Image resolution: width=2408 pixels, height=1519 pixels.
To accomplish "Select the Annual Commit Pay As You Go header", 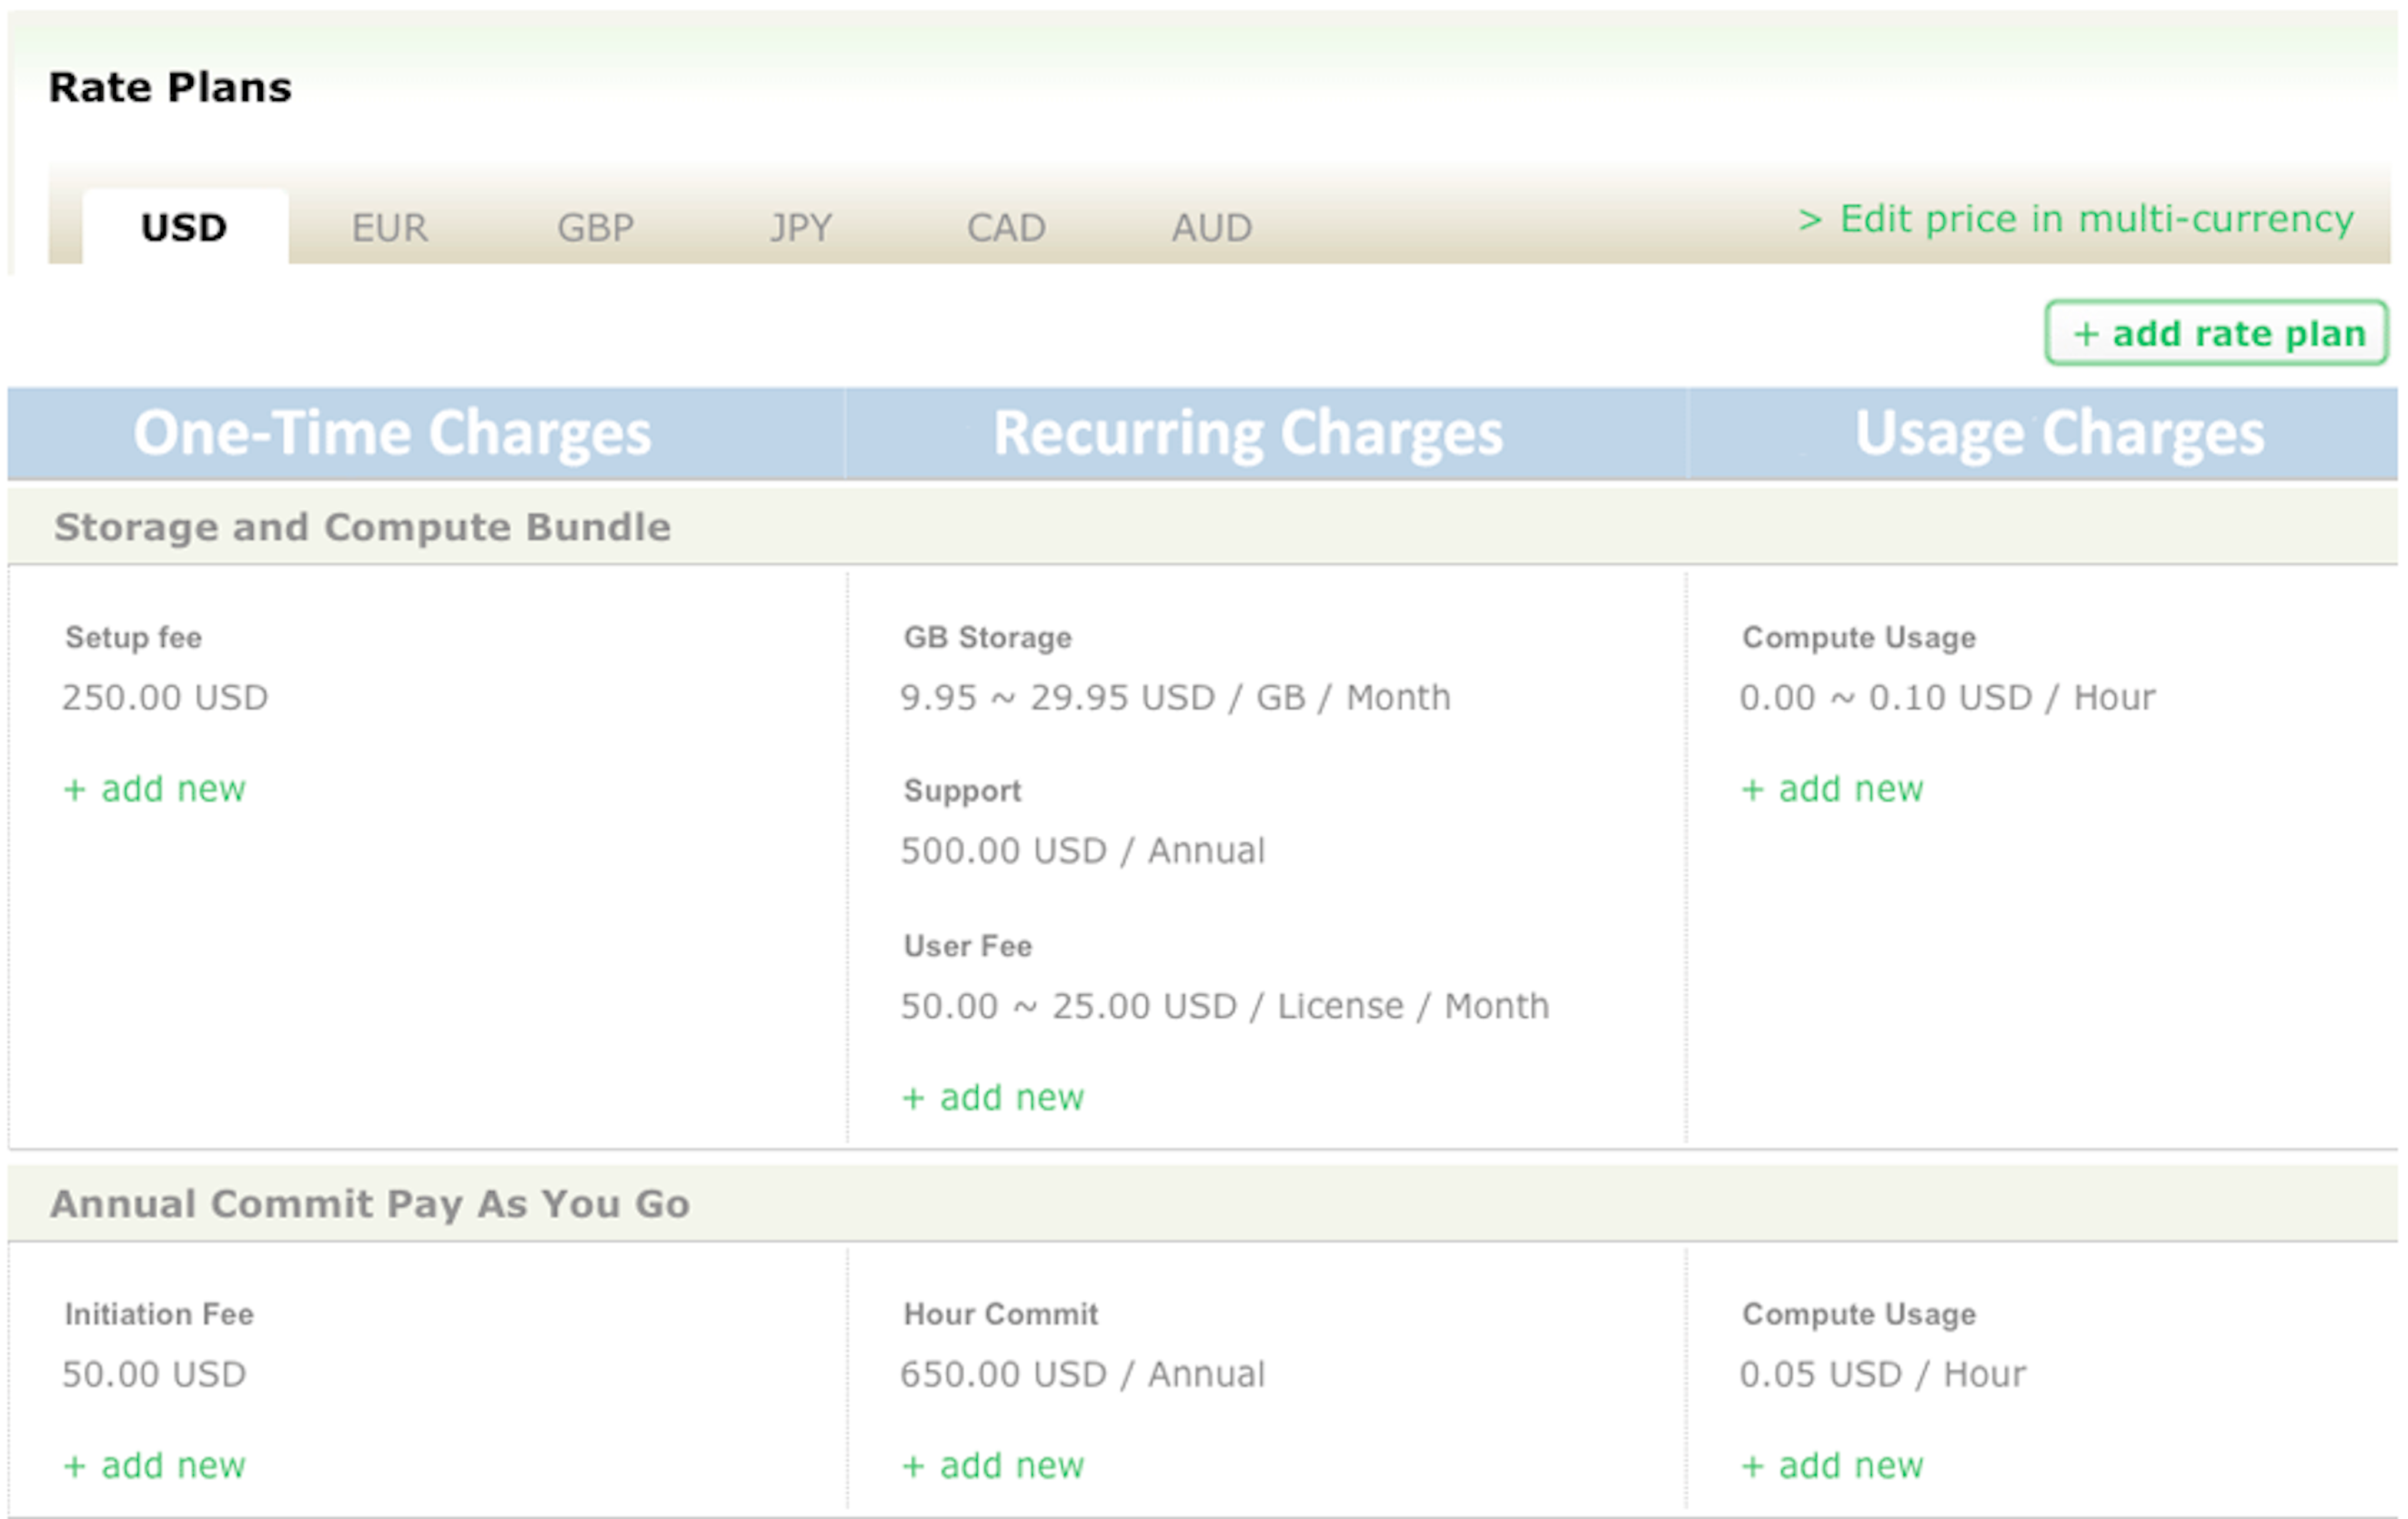I will tap(371, 1204).
